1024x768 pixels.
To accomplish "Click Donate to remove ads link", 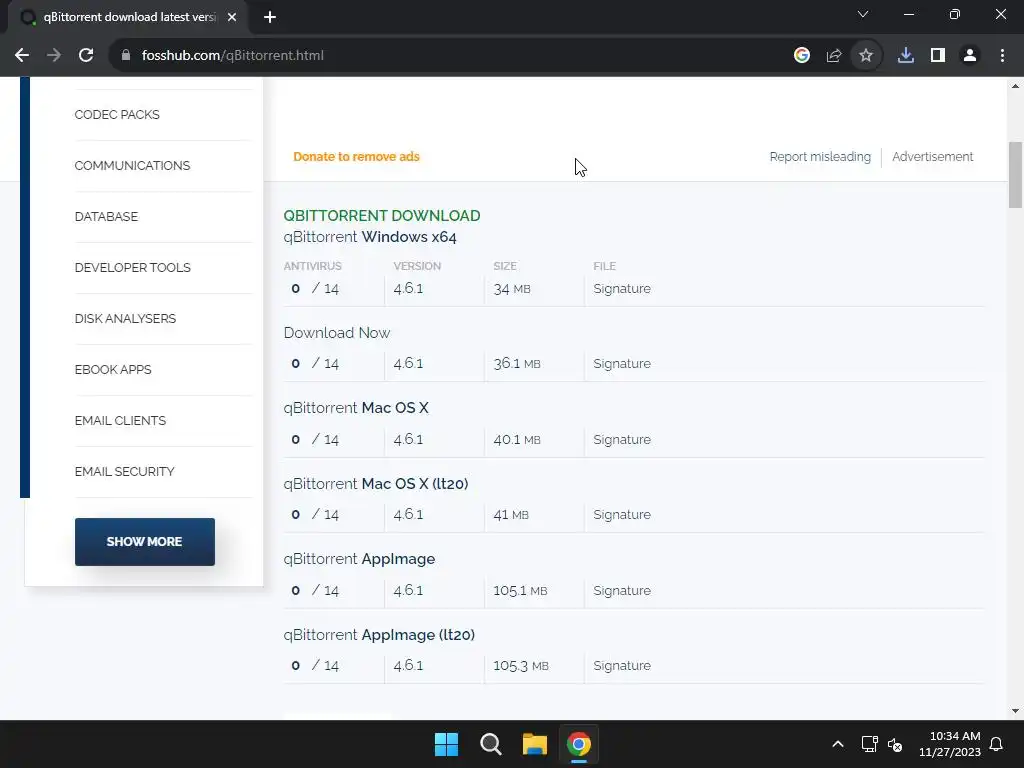I will 356,157.
